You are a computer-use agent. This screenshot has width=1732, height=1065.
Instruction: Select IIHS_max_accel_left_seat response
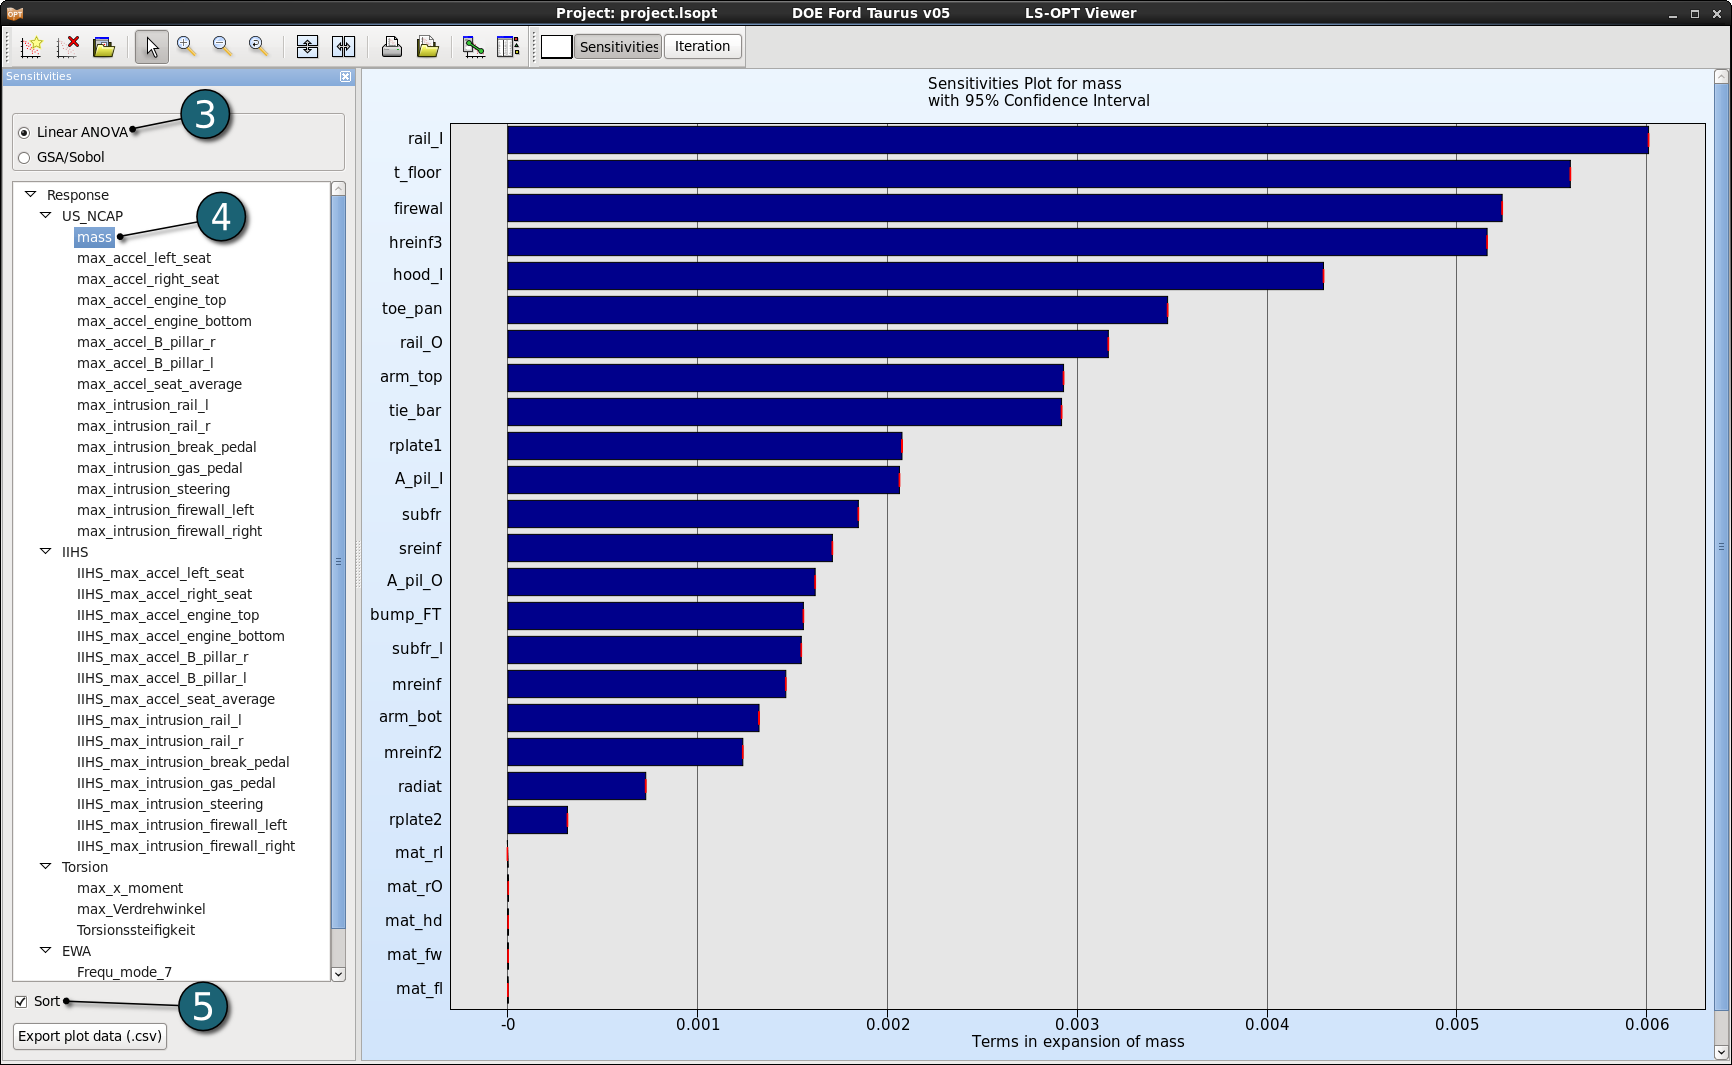[160, 573]
